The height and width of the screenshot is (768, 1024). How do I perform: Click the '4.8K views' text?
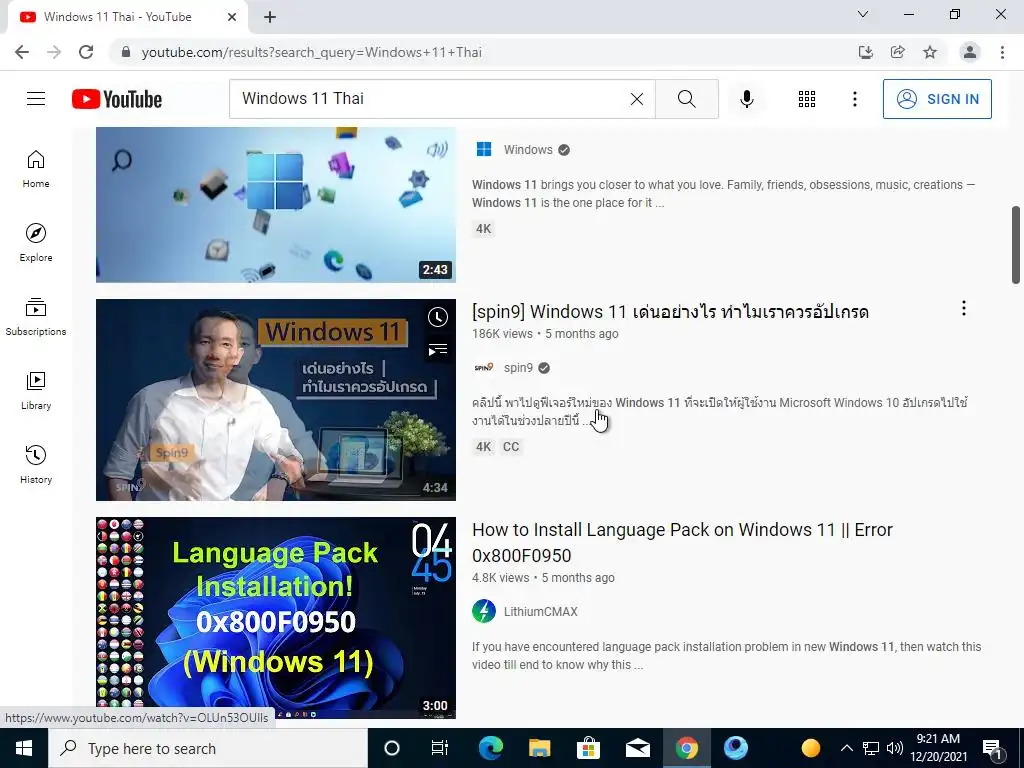click(x=500, y=578)
